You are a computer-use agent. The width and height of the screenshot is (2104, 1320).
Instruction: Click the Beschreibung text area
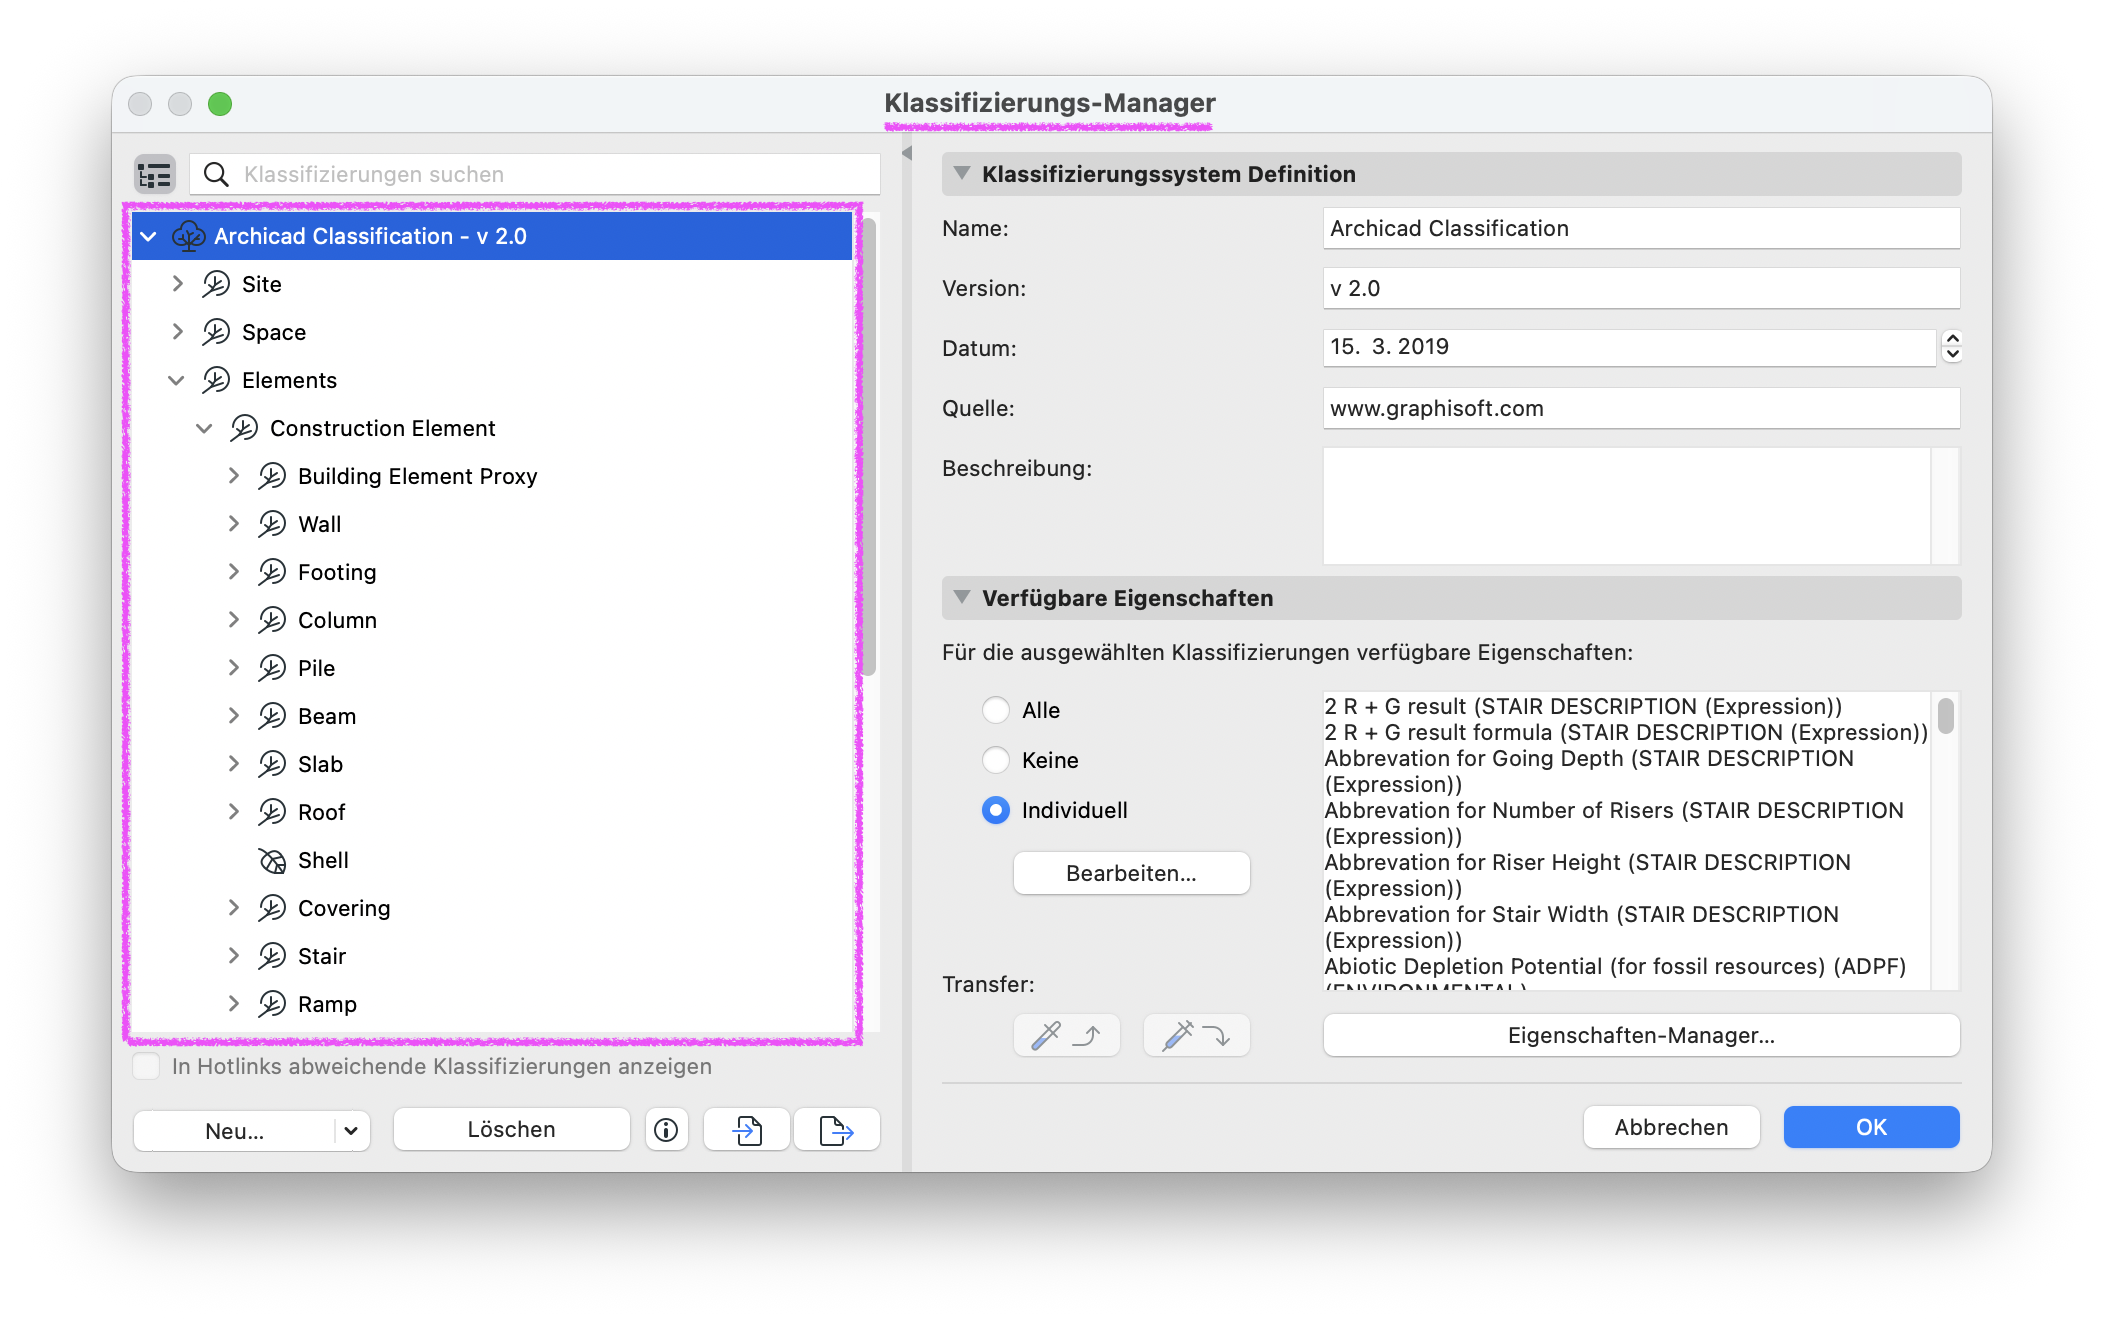(x=1627, y=506)
